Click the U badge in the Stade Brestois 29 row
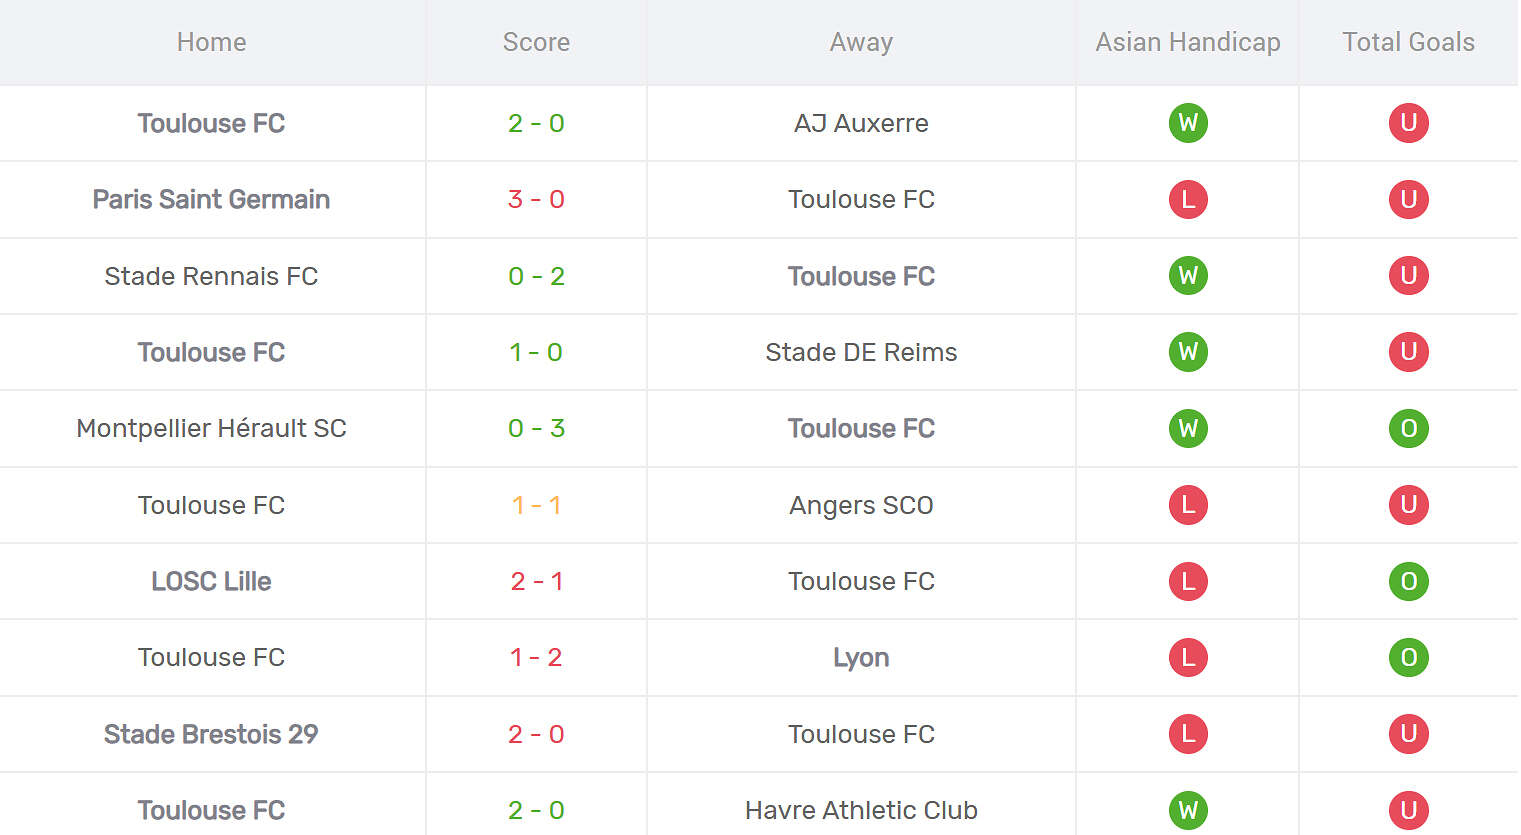The width and height of the screenshot is (1521, 835). tap(1408, 734)
